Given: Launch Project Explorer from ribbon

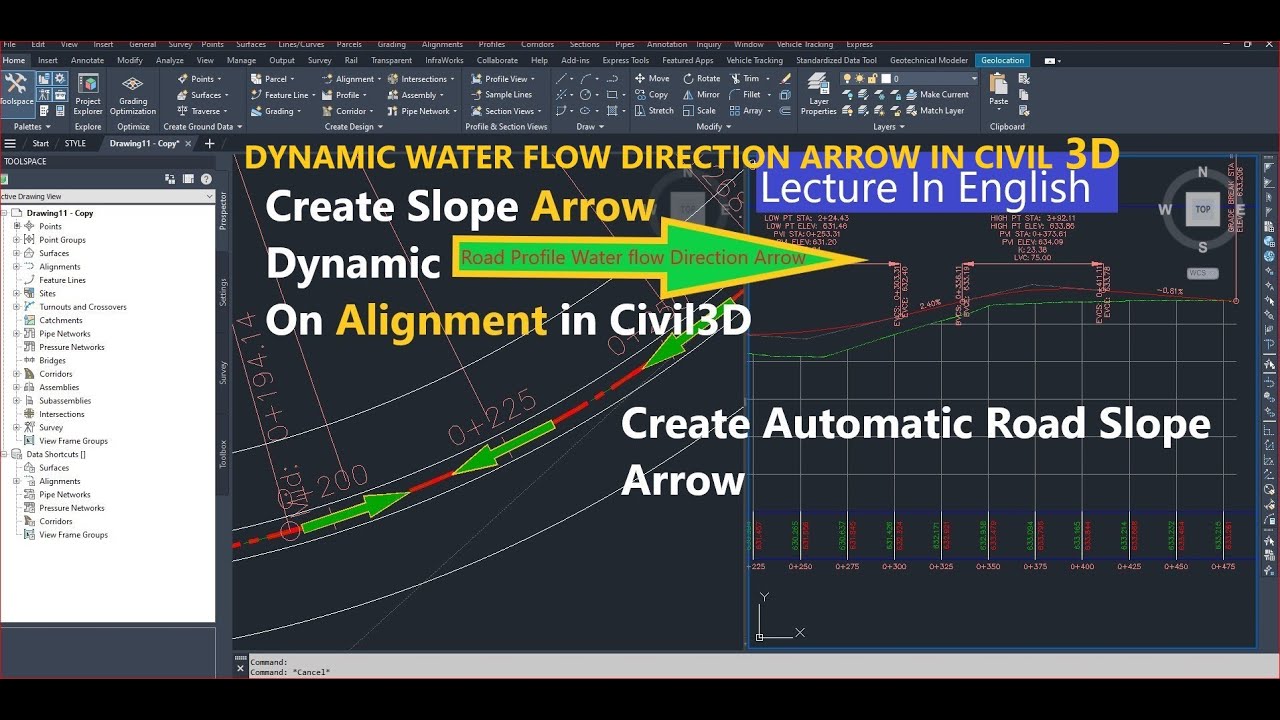Looking at the screenshot, I should pyautogui.click(x=88, y=93).
